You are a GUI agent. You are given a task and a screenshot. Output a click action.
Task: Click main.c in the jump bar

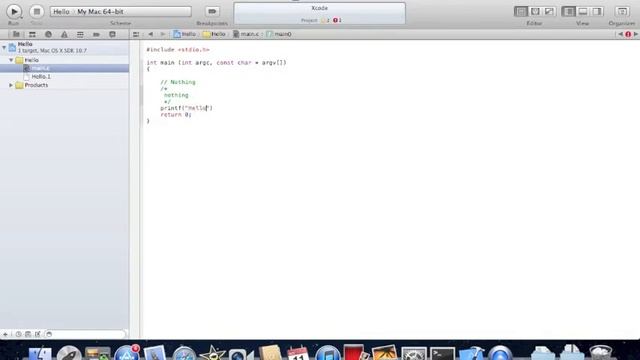246,34
